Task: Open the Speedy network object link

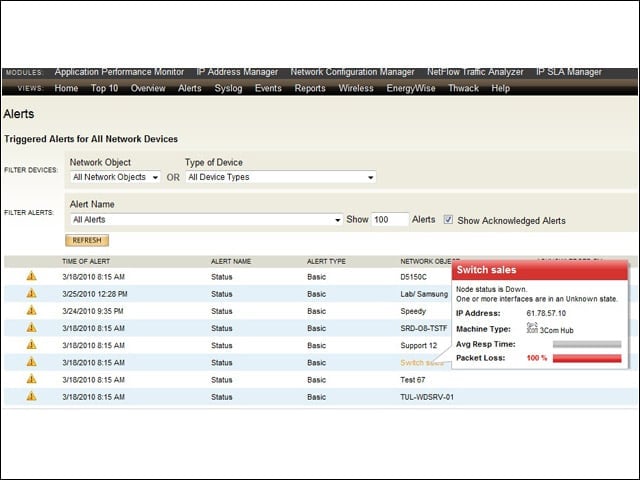Action: click(x=413, y=311)
